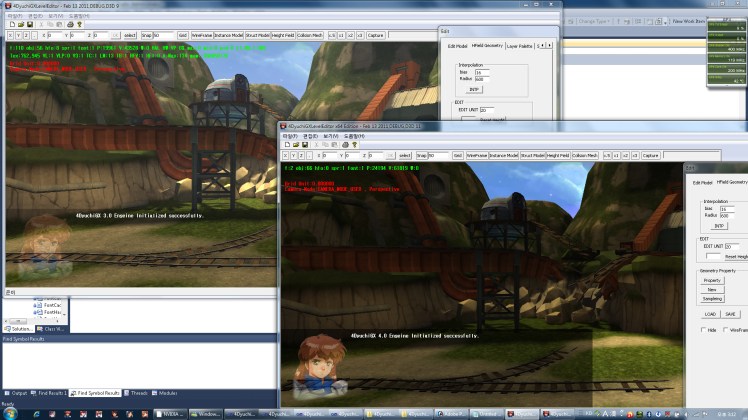748x420 pixels.
Task: Click Snap value field in front editor toolbar
Action: click(x=438, y=156)
